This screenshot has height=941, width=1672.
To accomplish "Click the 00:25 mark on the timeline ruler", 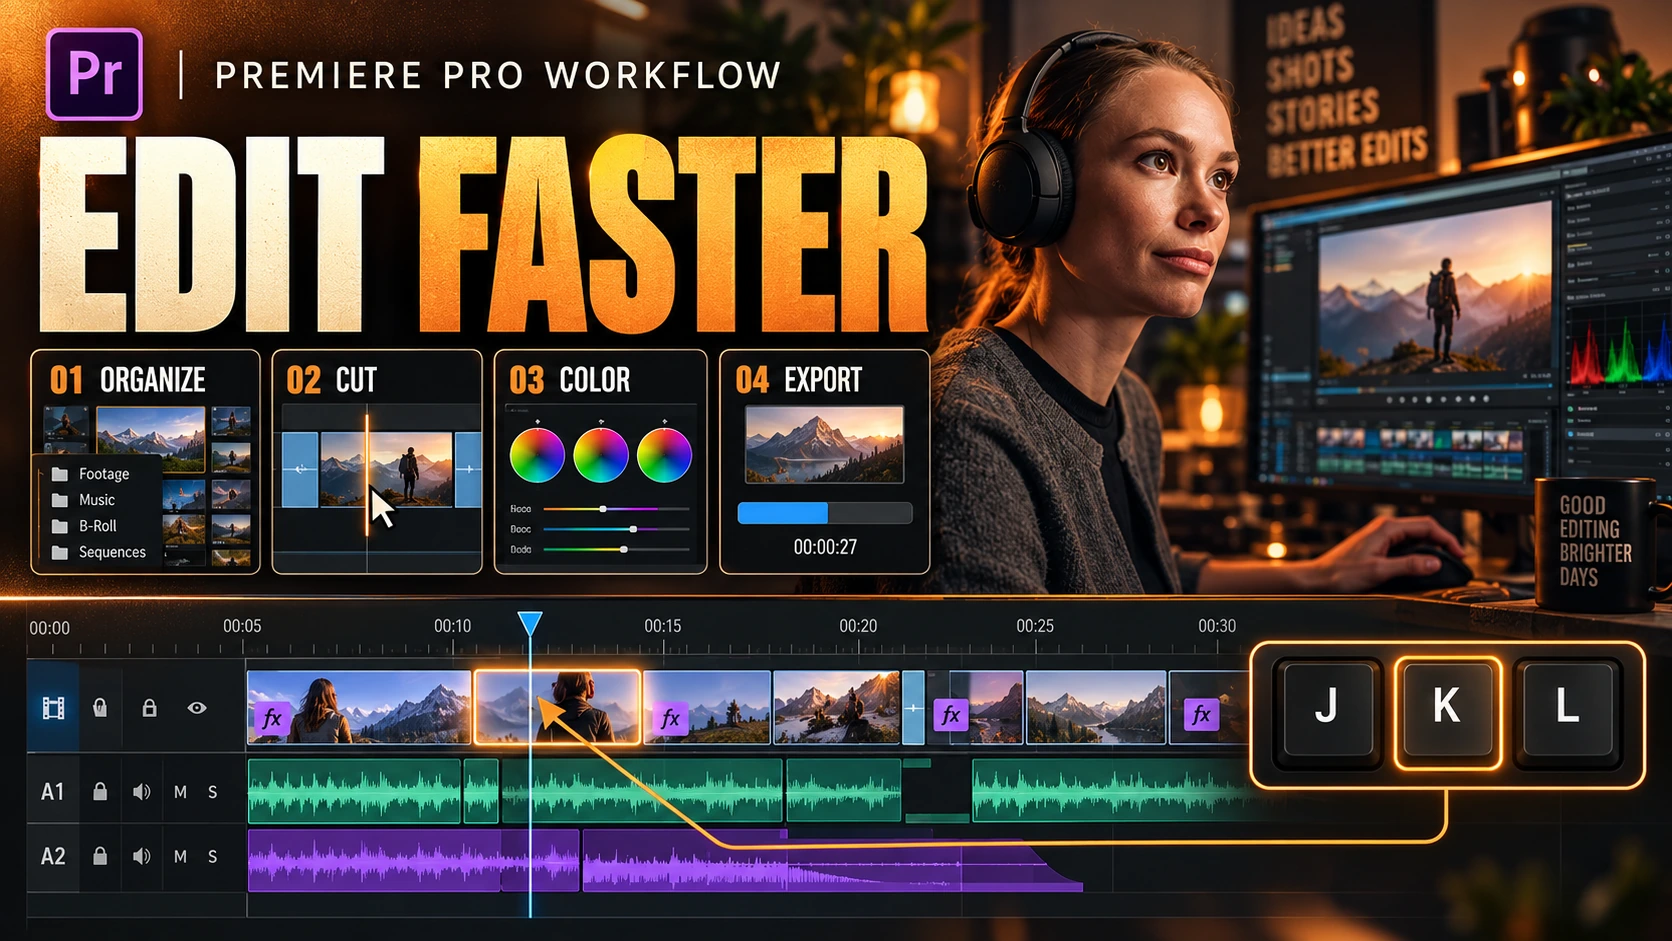I will coord(1035,626).
